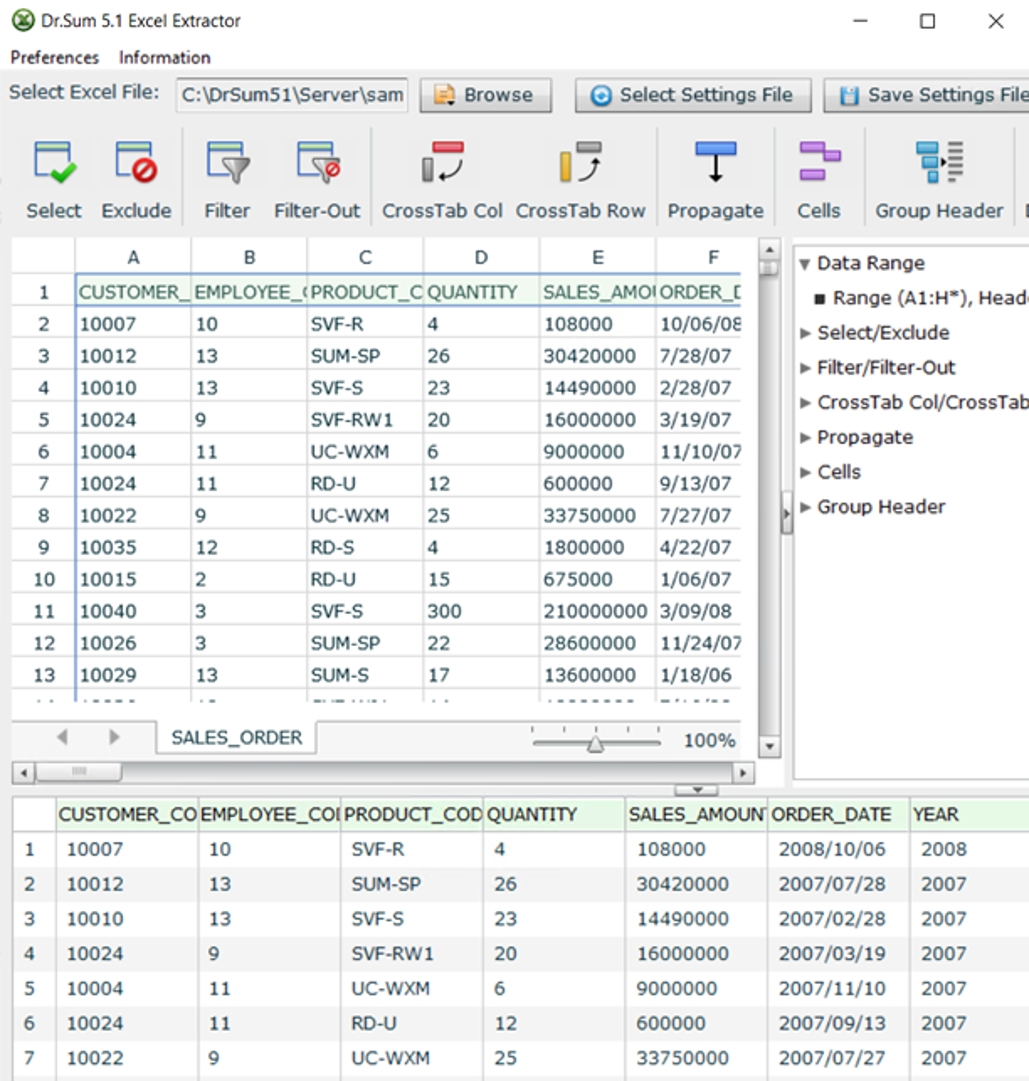Open the Preferences menu
1029x1081 pixels.
point(55,57)
